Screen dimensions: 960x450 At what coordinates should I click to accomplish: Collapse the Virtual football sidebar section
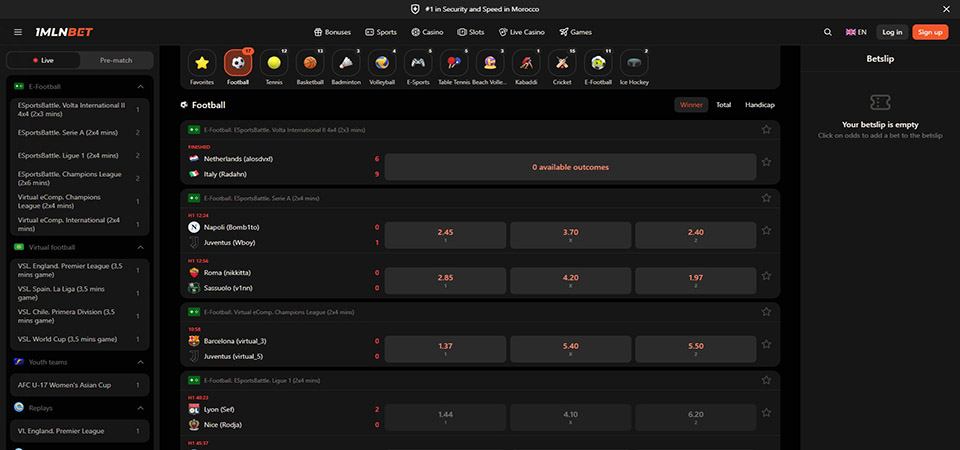click(140, 247)
